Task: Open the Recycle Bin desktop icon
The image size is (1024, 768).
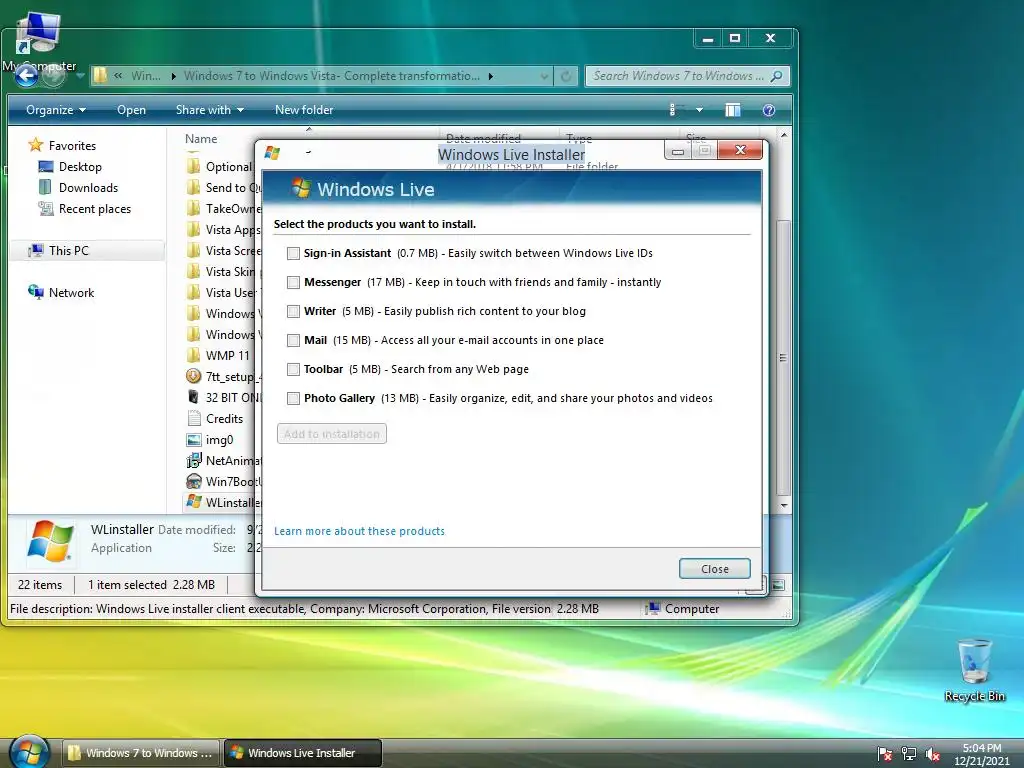Action: tap(974, 670)
